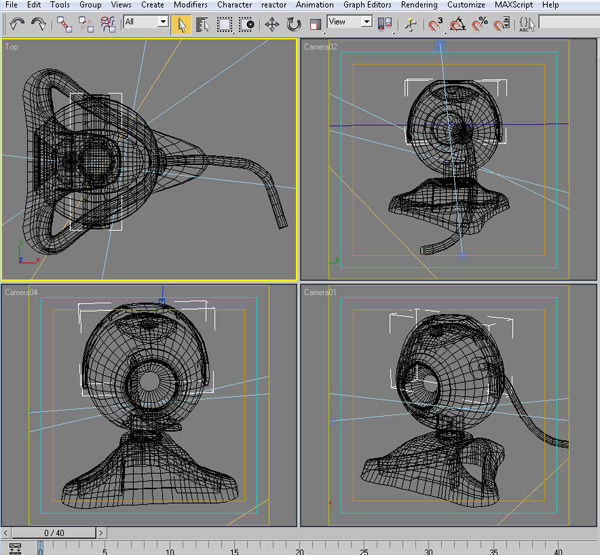Click frame 5 on the track bar
Image resolution: width=600 pixels, height=555 pixels.
coord(104,552)
